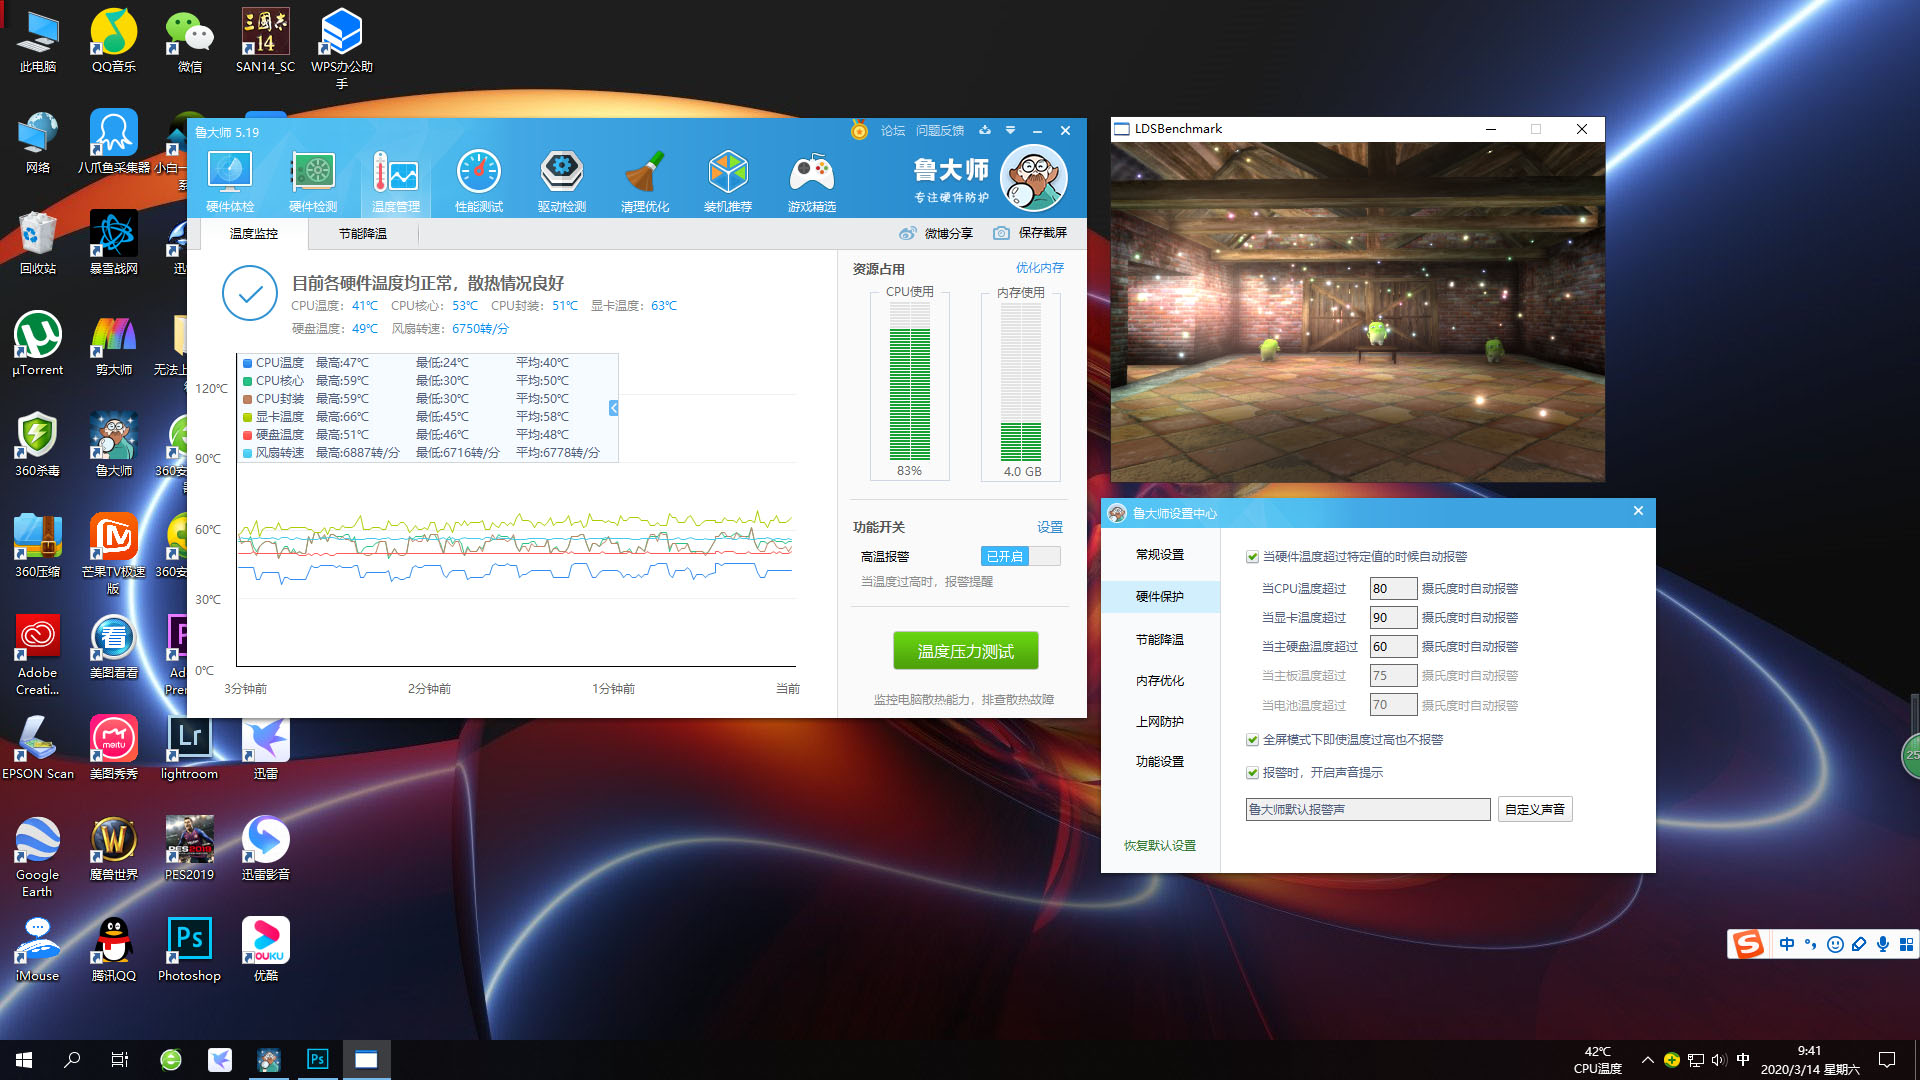Viewport: 1920px width, 1080px height.
Task: Click 恢复默认设置 link
Action: [1160, 846]
